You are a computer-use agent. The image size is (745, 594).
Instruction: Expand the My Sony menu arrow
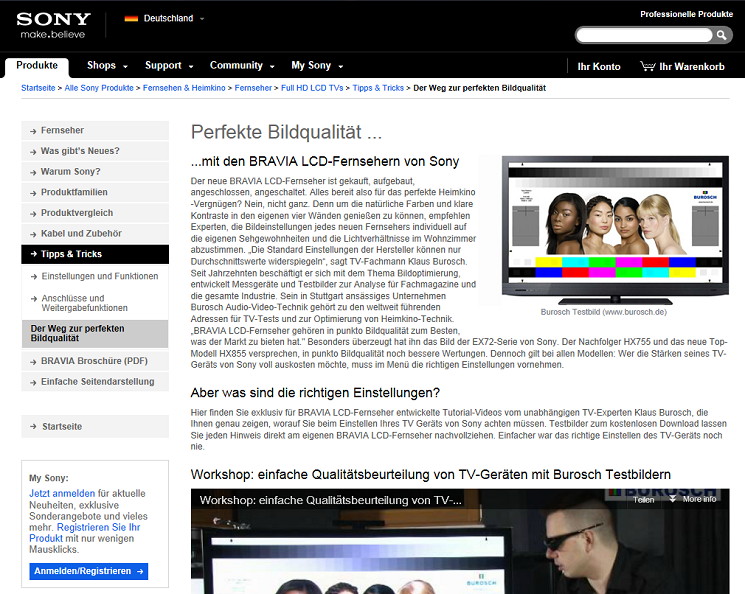[341, 67]
